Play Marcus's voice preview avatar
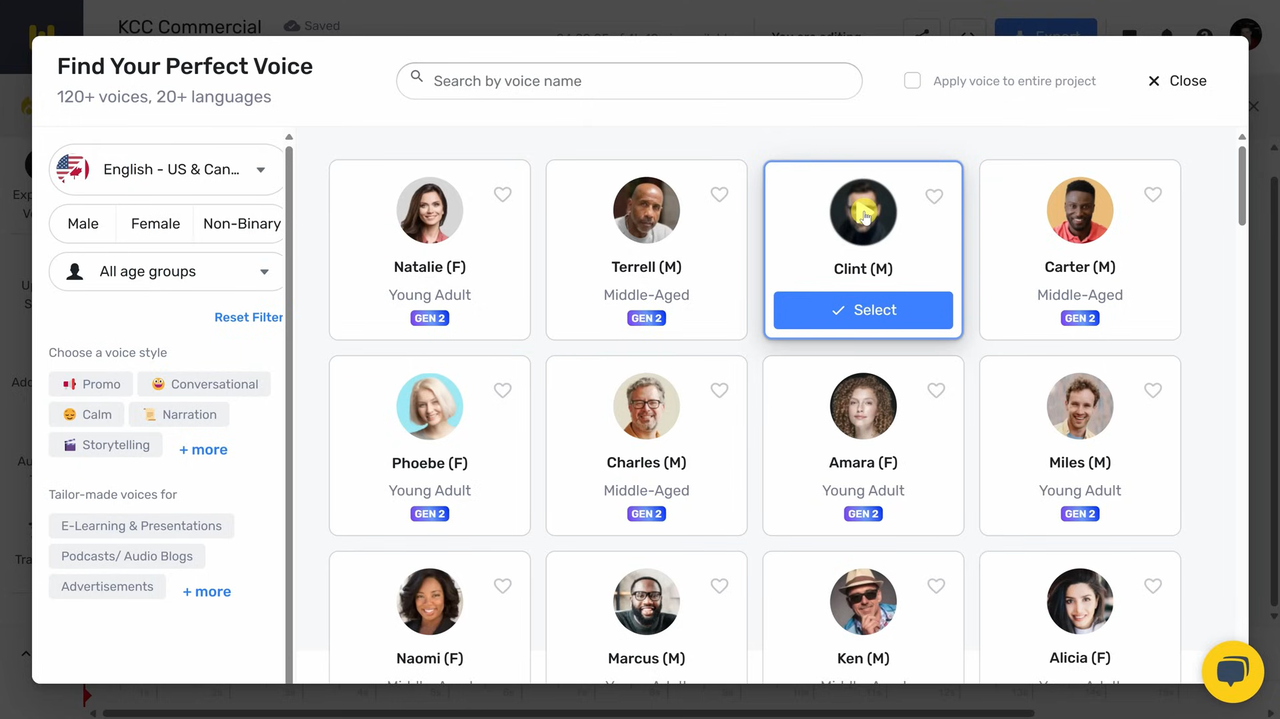The width and height of the screenshot is (1280, 719). point(646,601)
